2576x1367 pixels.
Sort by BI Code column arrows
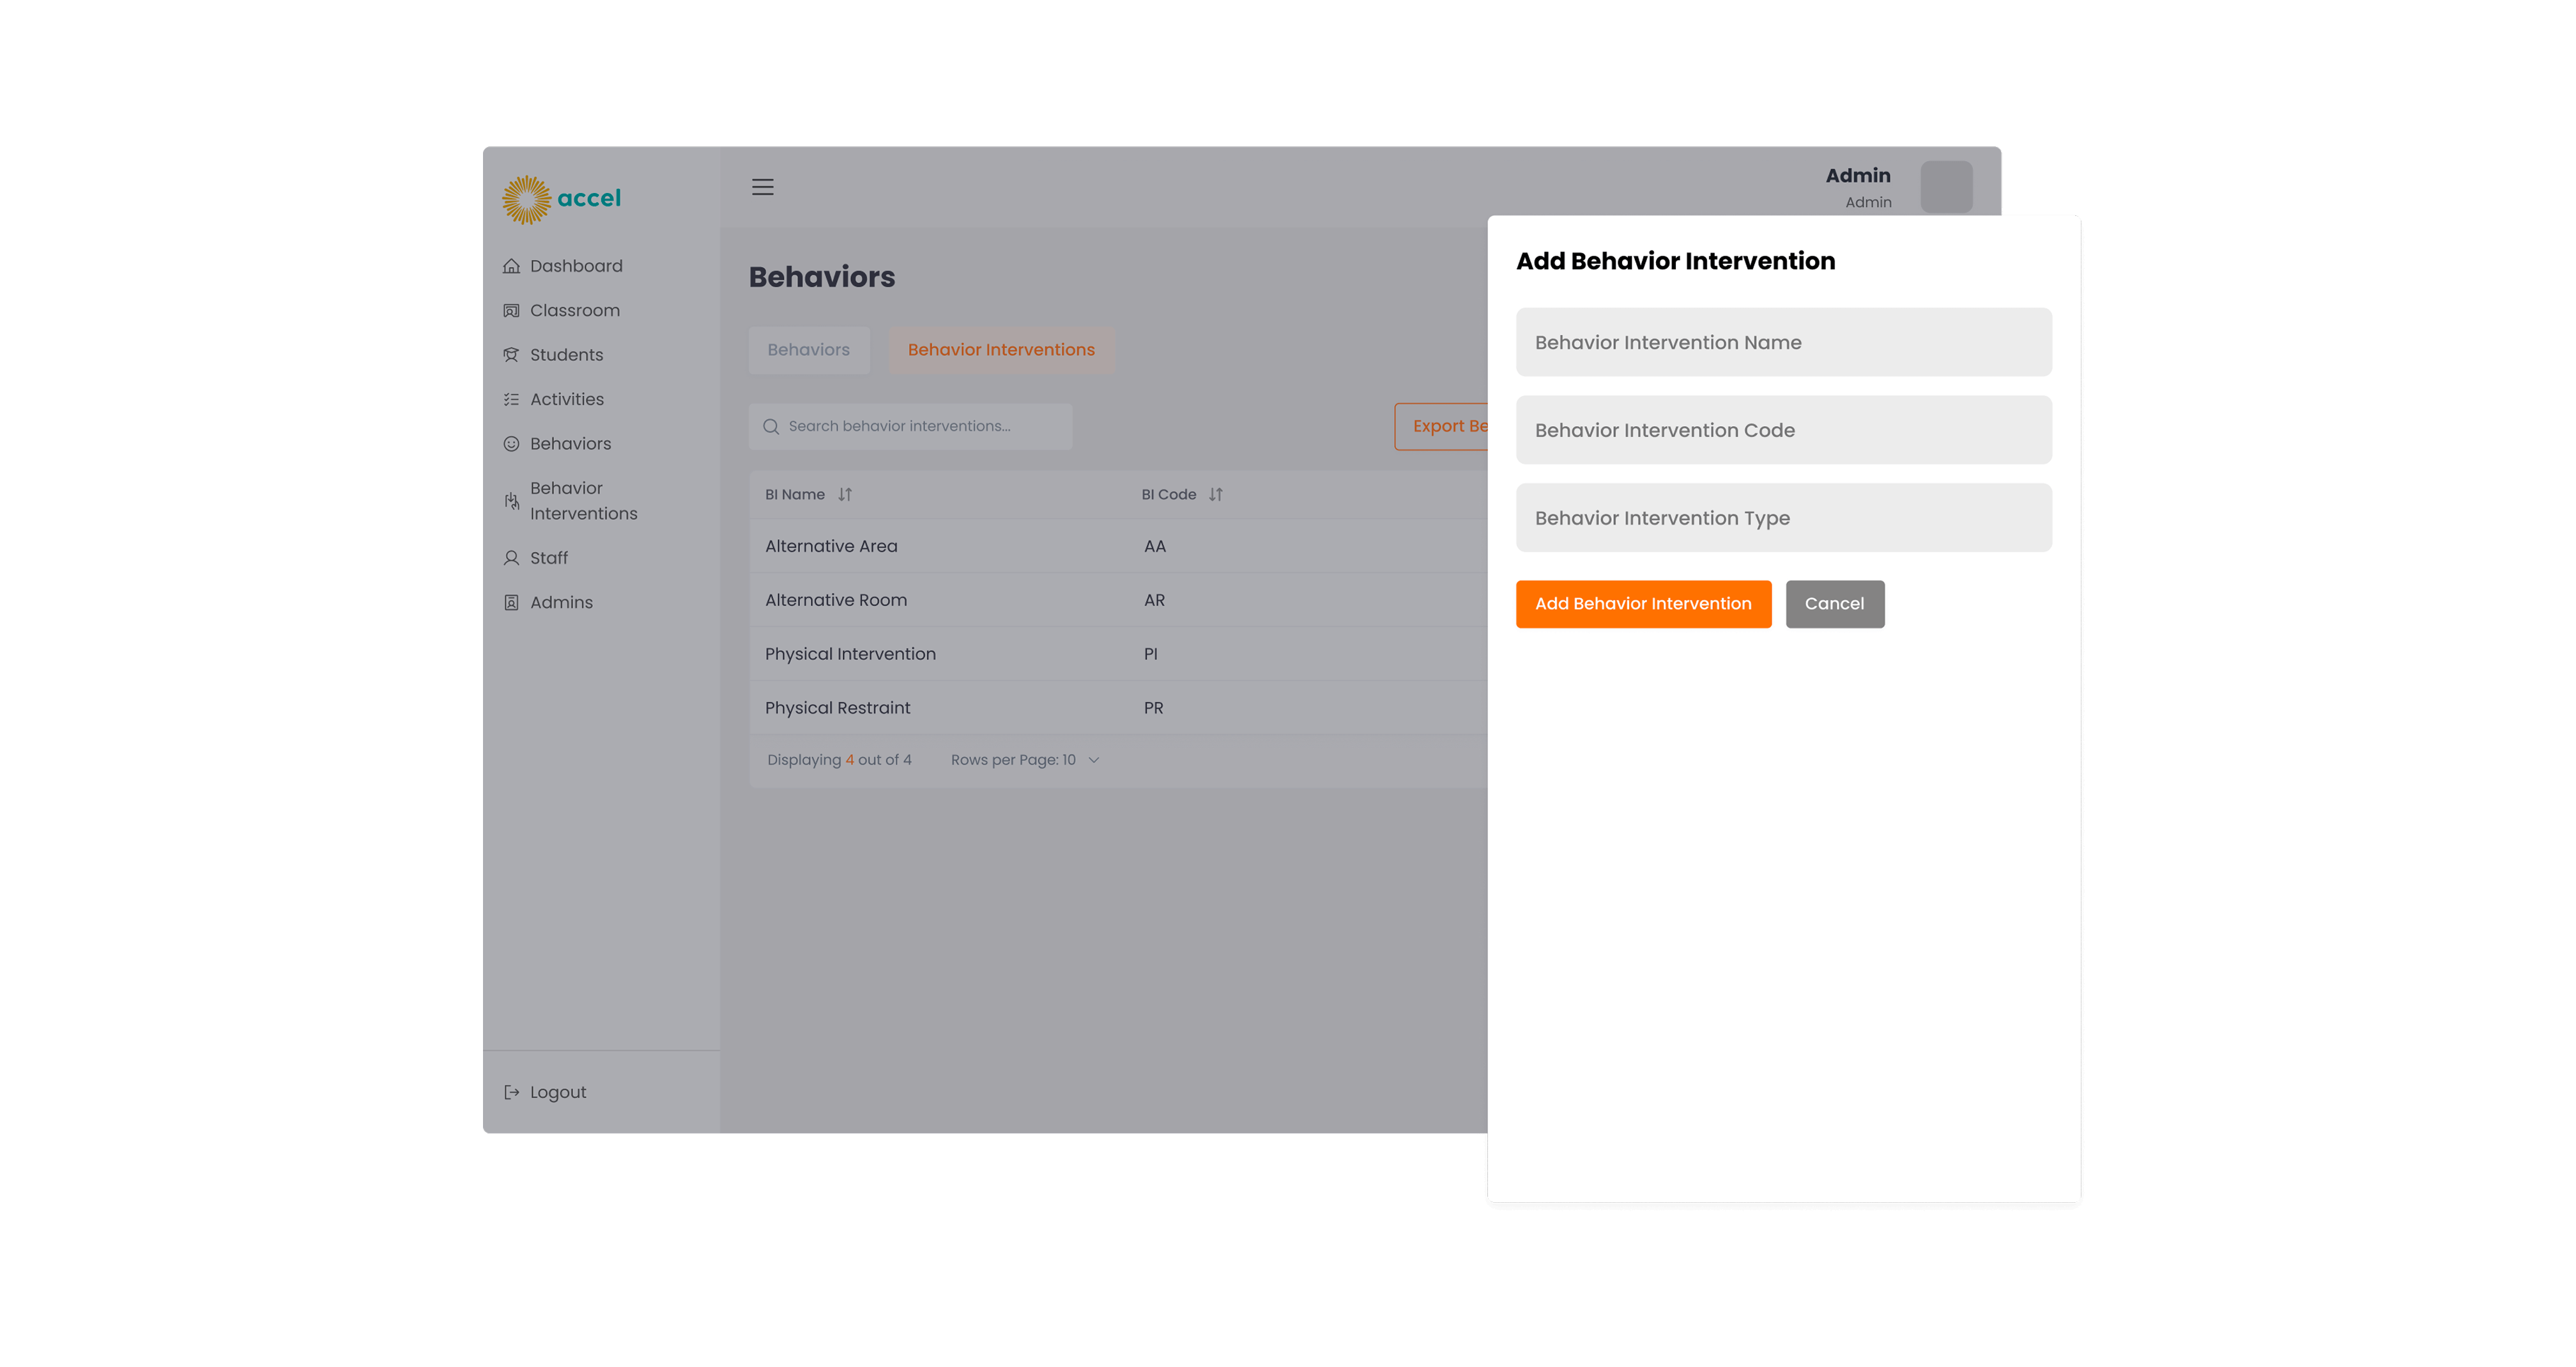point(1215,494)
